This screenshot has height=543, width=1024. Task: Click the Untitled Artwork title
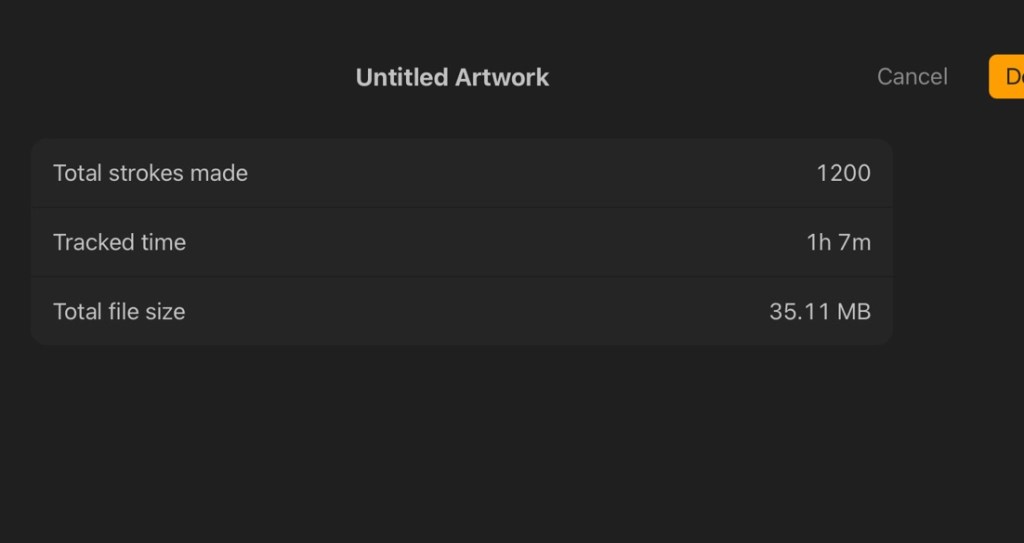pyautogui.click(x=452, y=77)
